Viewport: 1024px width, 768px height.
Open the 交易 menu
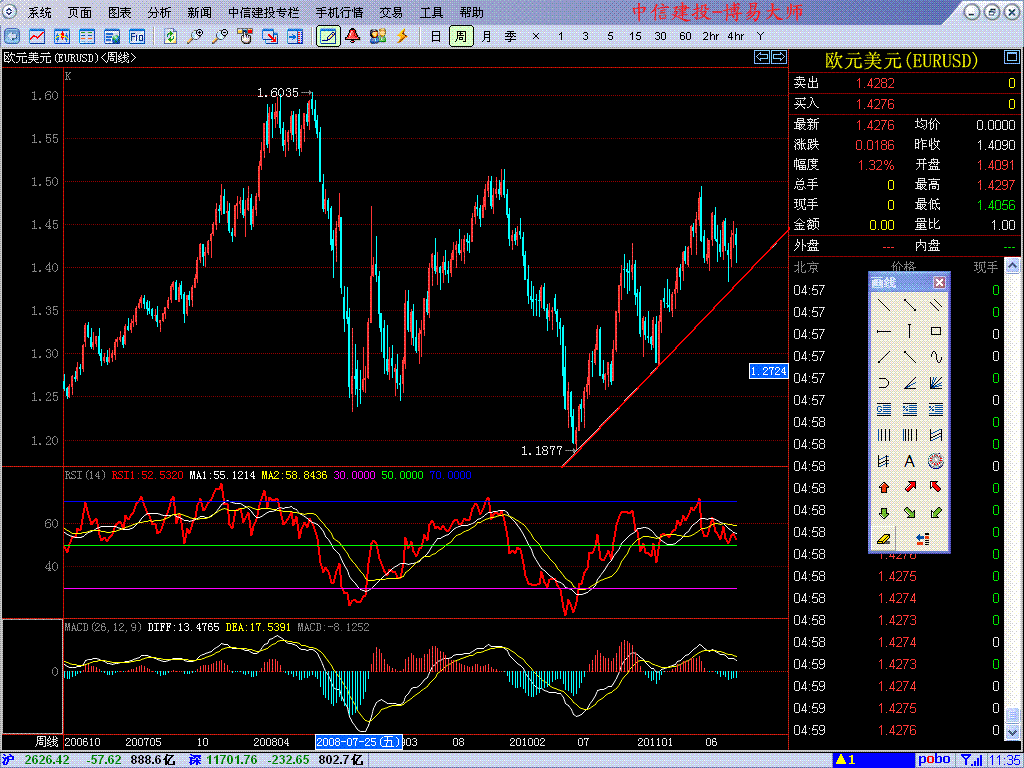pyautogui.click(x=391, y=13)
